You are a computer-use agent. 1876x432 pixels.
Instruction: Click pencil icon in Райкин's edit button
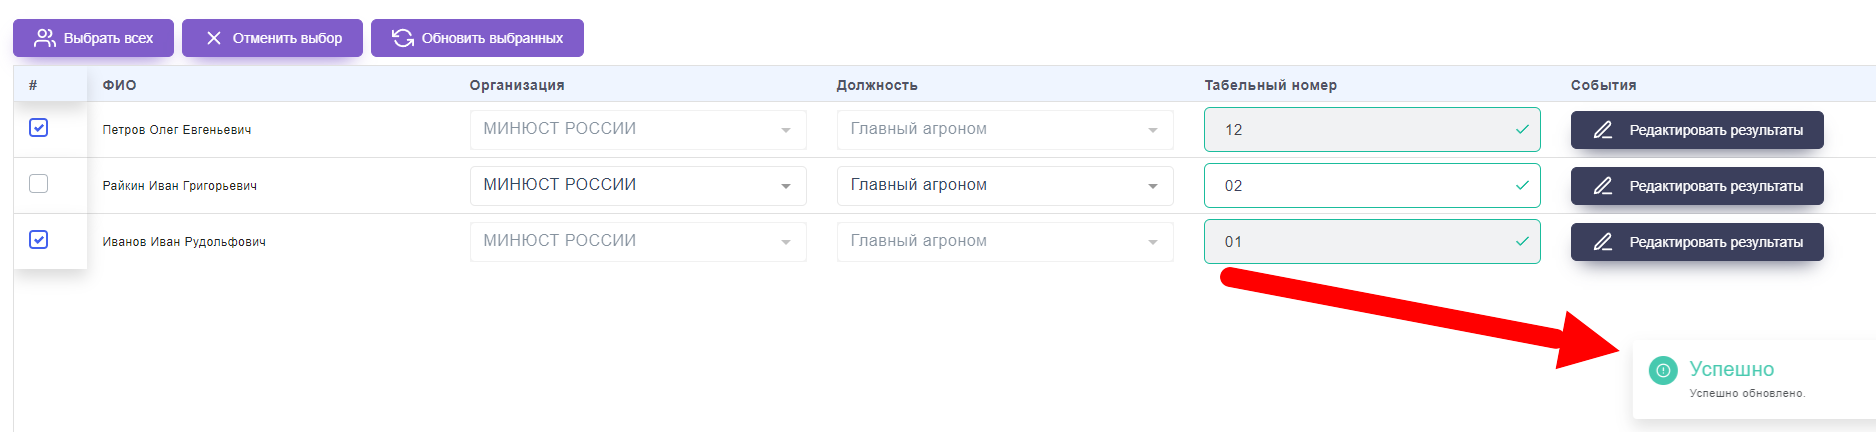[1603, 186]
